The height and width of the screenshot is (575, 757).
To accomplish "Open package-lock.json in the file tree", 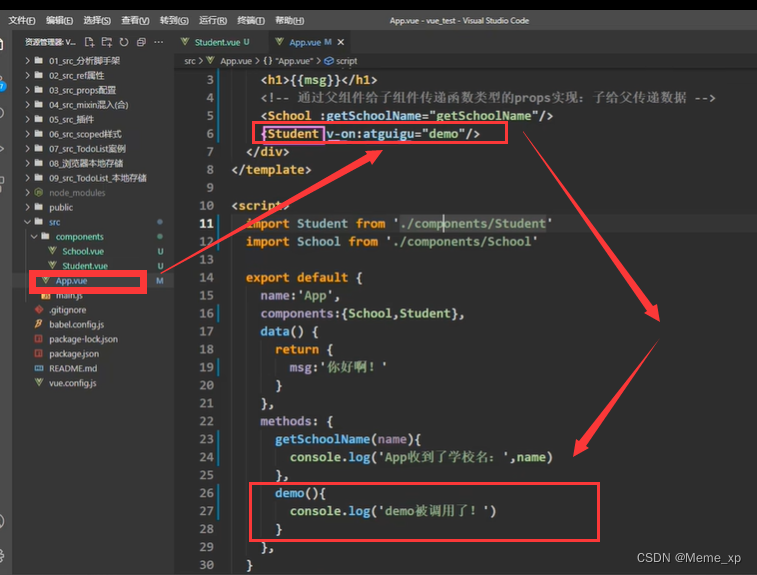I will (83, 339).
